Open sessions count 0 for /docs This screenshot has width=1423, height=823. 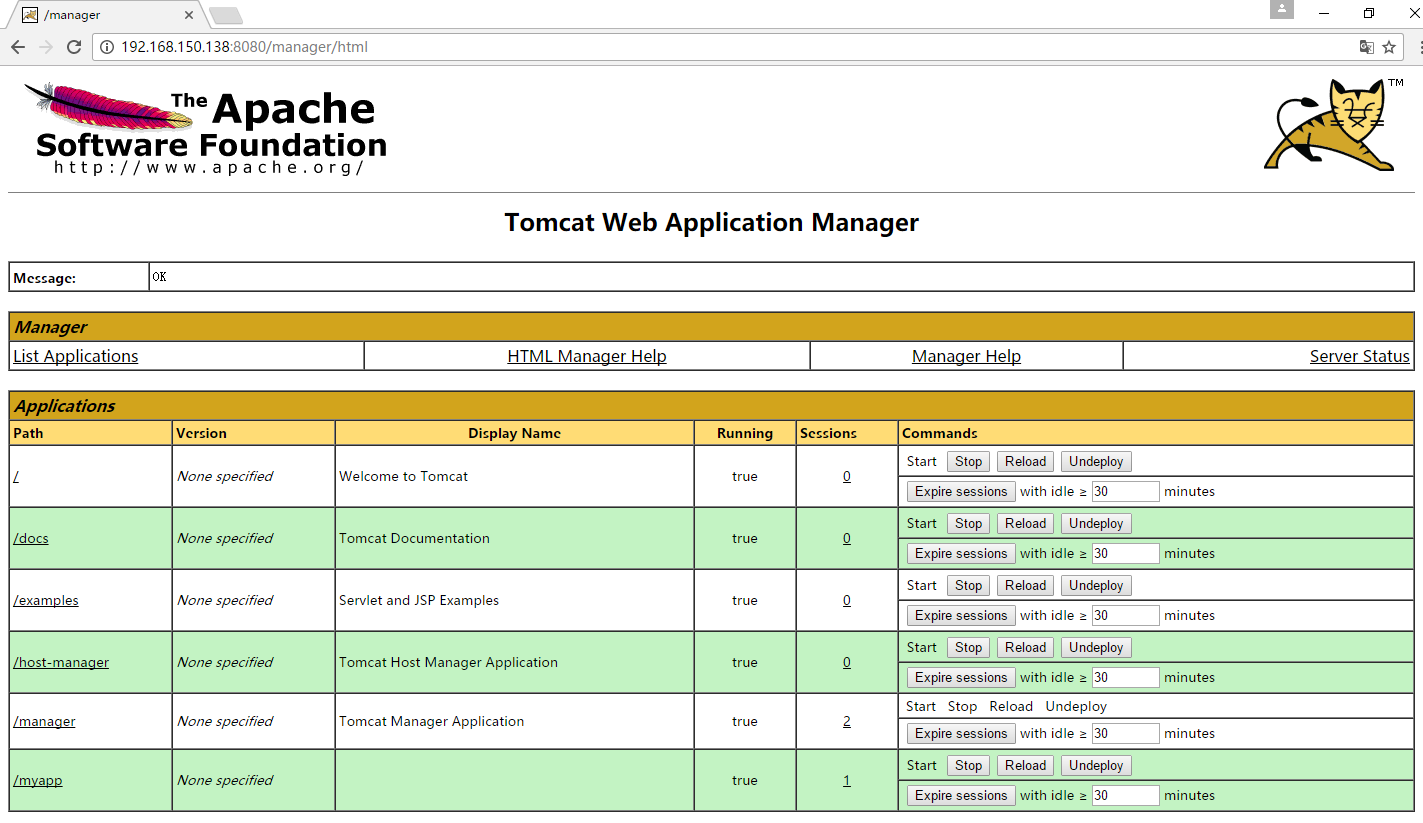point(847,538)
